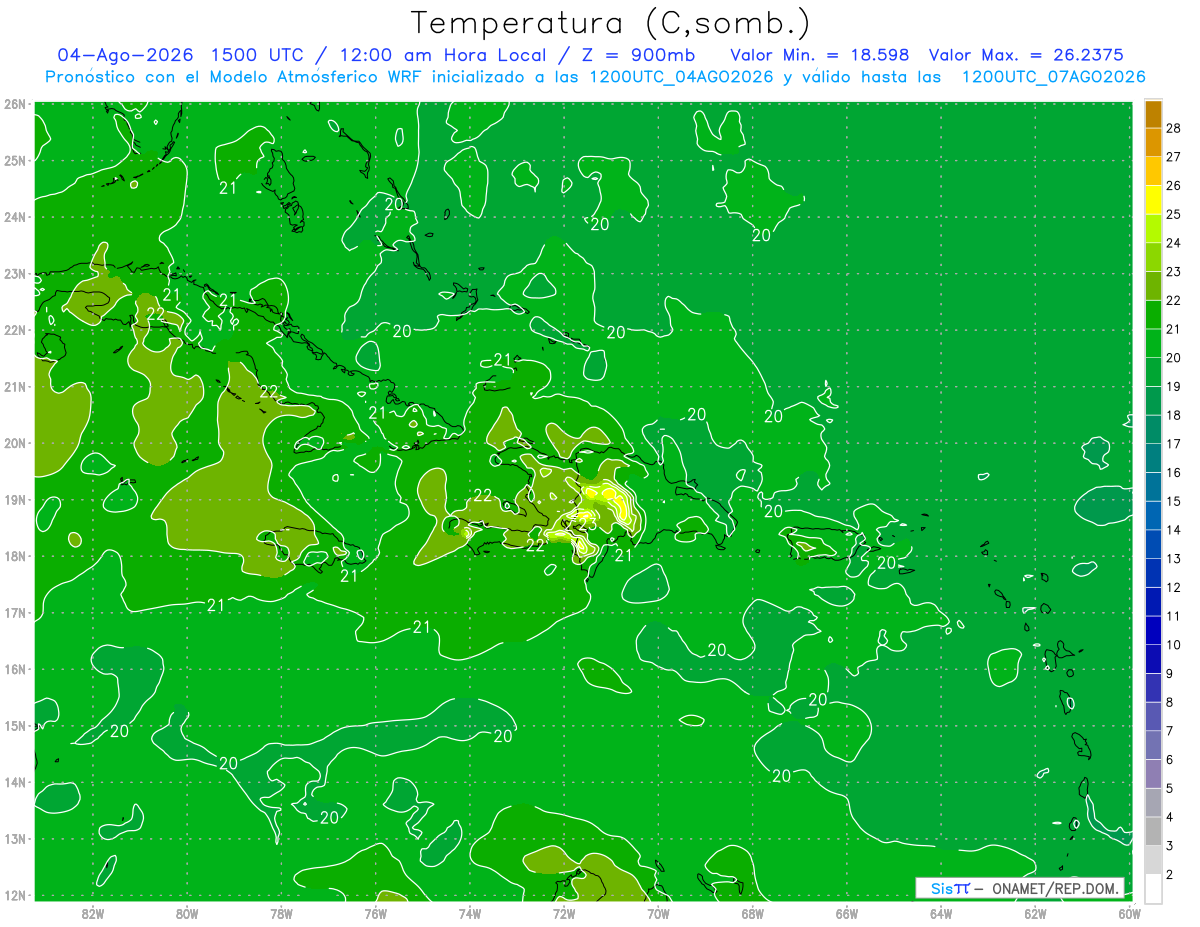Click the '18' label on the color legend
1200x927 pixels.
[x=1174, y=415]
